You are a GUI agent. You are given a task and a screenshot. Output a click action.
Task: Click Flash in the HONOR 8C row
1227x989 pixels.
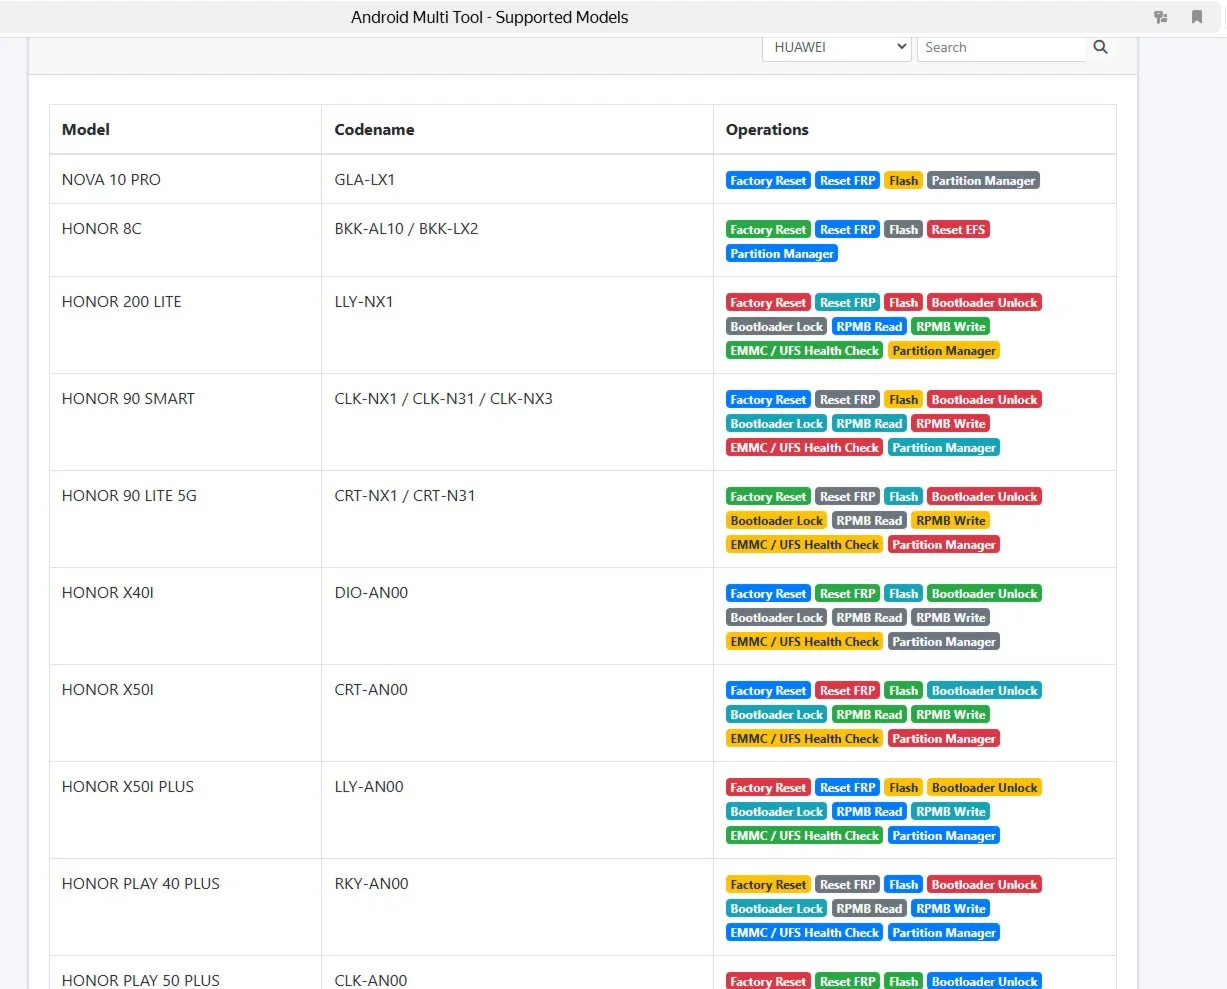tap(904, 230)
